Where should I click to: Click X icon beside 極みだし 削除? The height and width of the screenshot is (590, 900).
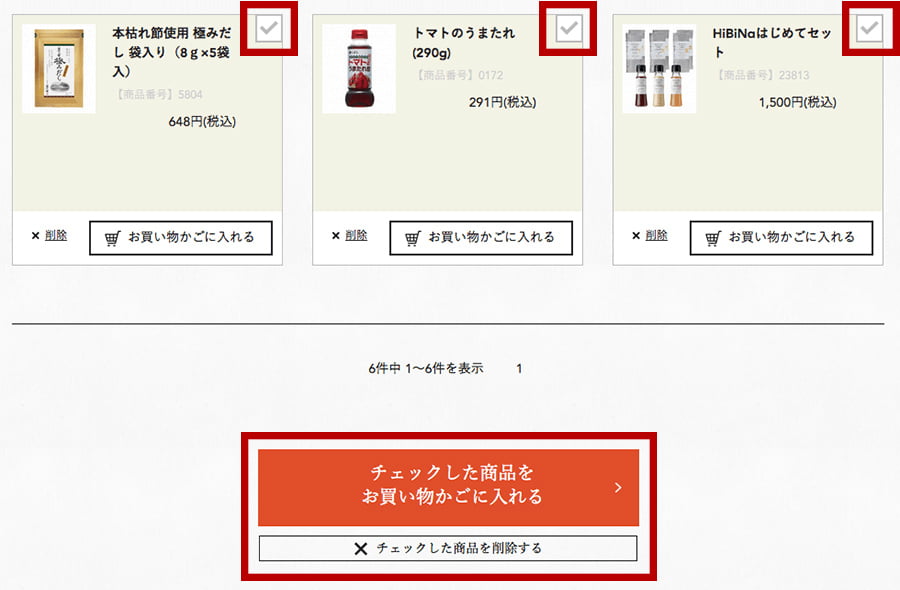tap(36, 235)
